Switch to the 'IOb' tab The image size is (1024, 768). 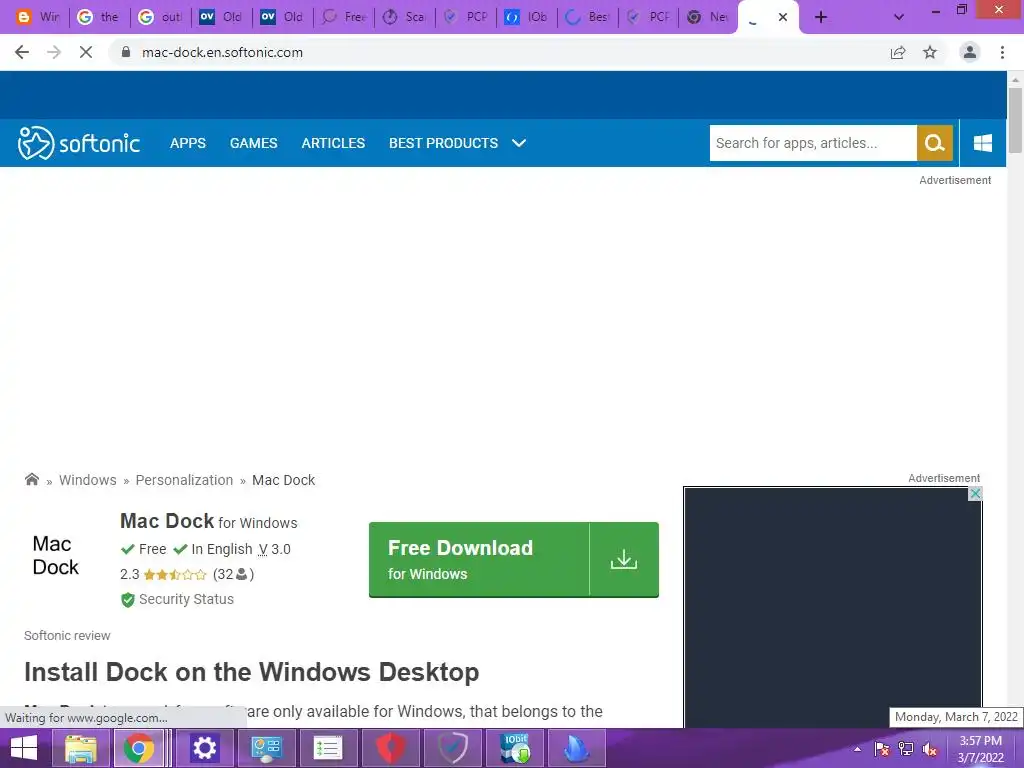tap(526, 17)
